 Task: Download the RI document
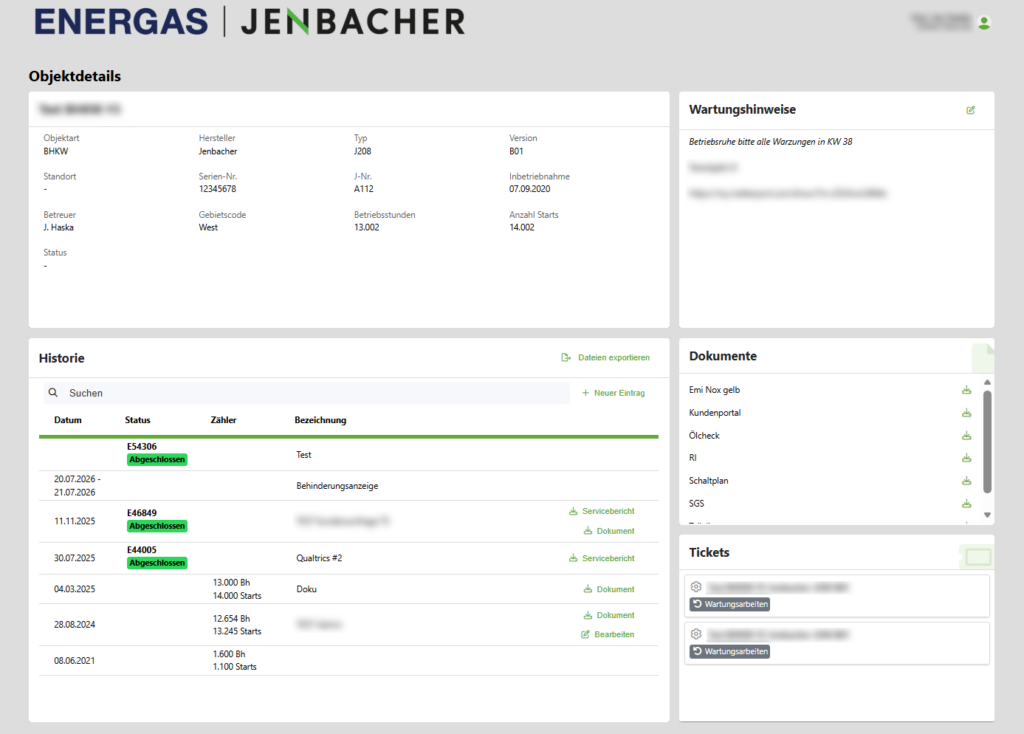click(x=967, y=458)
